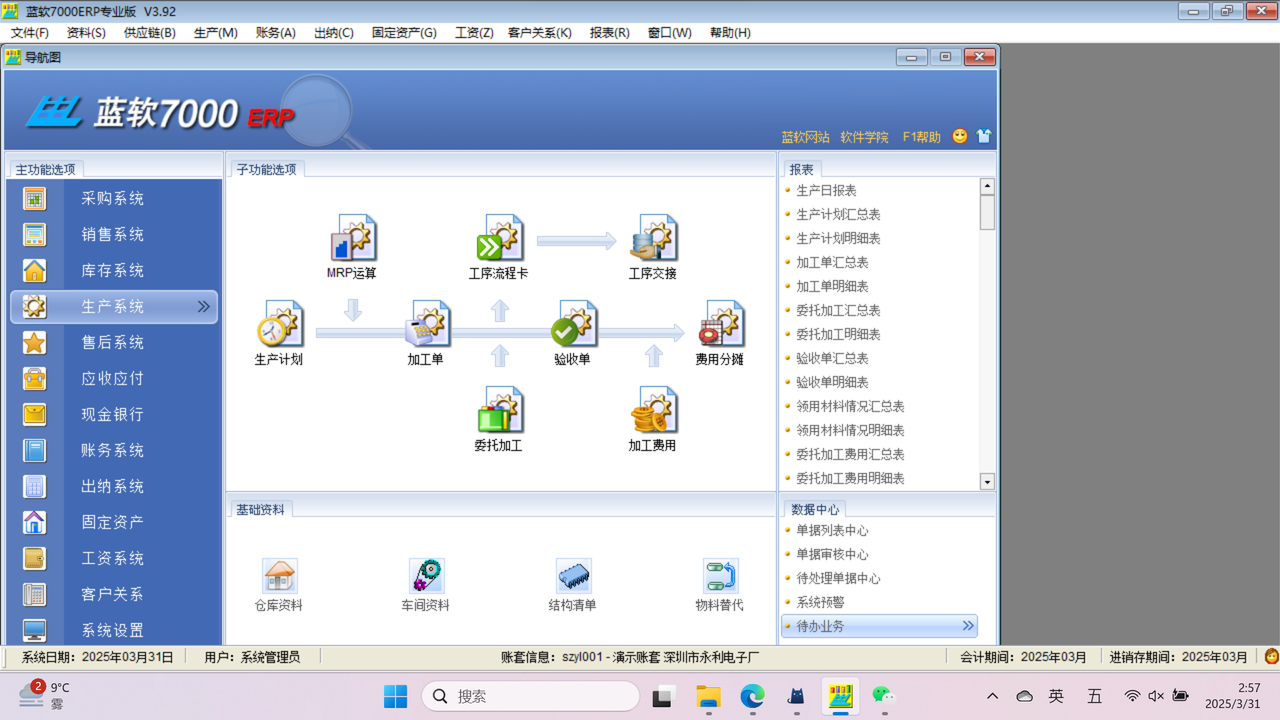Screen dimensions: 1280x720
Task: Select 售后系统 in main function sidebar
Action: click(114, 343)
